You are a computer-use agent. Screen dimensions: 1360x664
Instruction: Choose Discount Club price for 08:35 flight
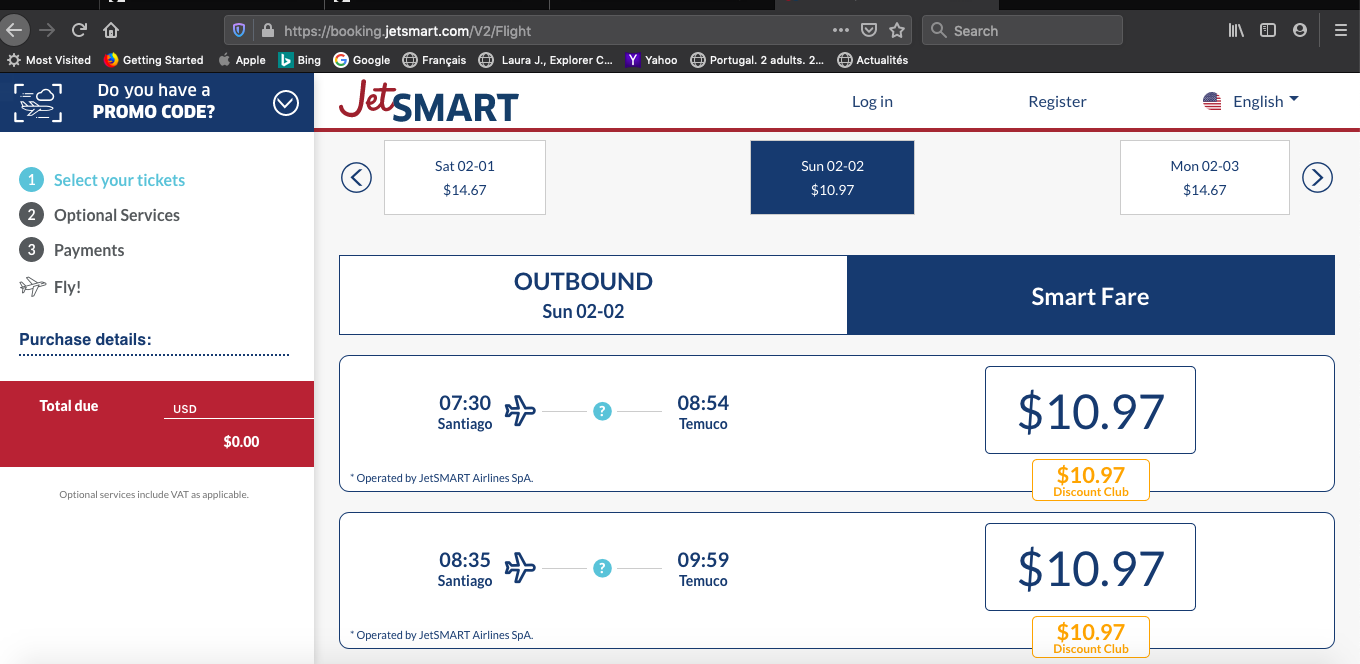pos(1090,637)
